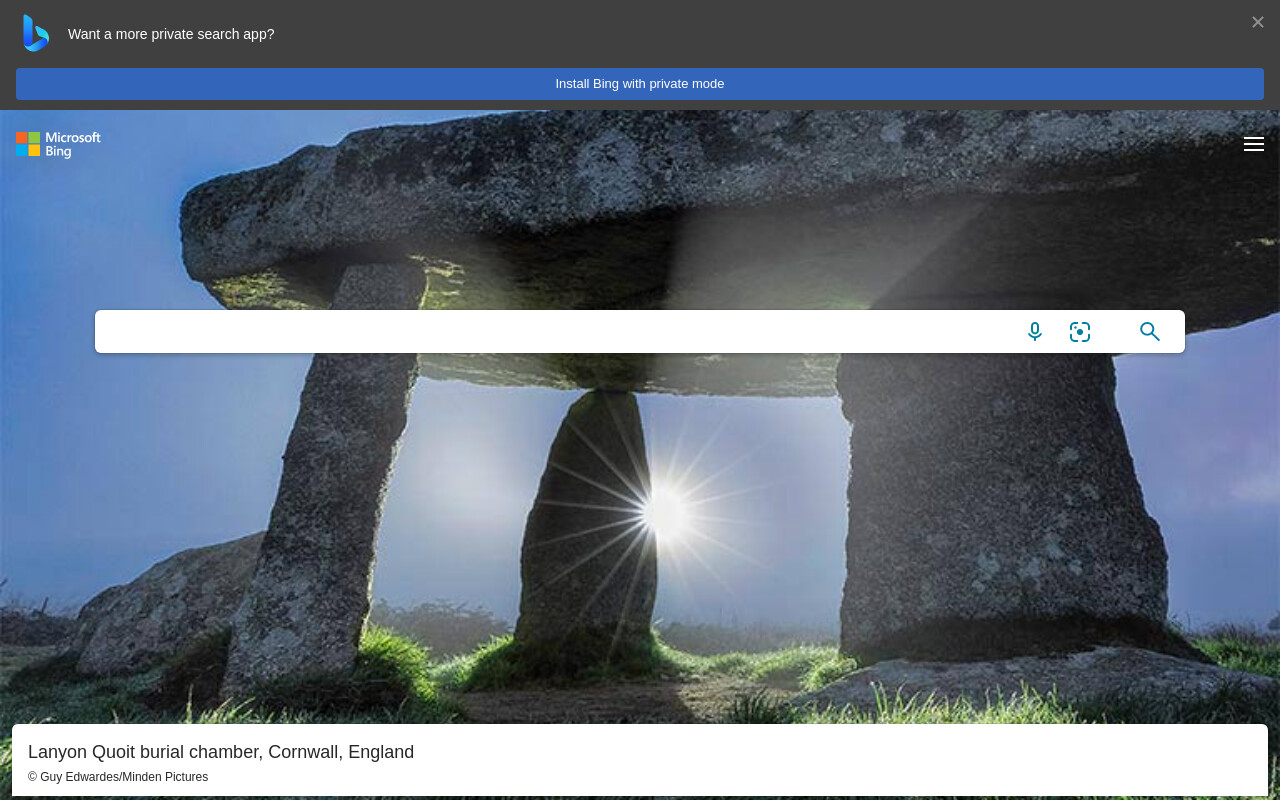
Task: Click the Guy Edwardes/Minden Pictures credit
Action: click(x=118, y=777)
